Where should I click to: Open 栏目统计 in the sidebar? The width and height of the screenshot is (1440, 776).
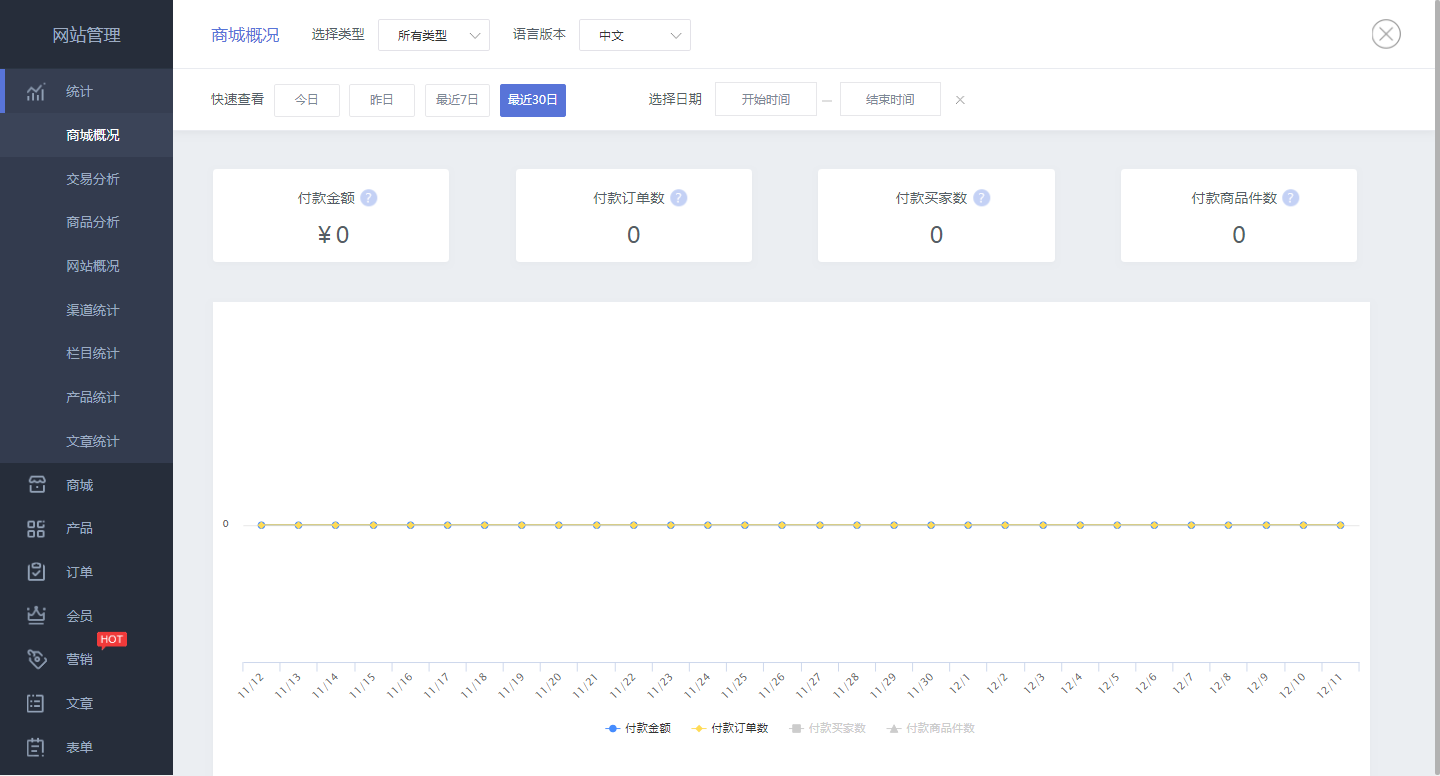pos(86,353)
